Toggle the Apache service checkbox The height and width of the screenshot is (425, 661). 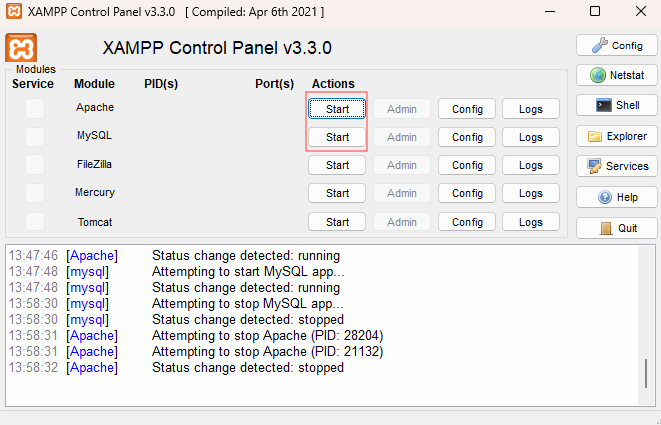point(35,108)
